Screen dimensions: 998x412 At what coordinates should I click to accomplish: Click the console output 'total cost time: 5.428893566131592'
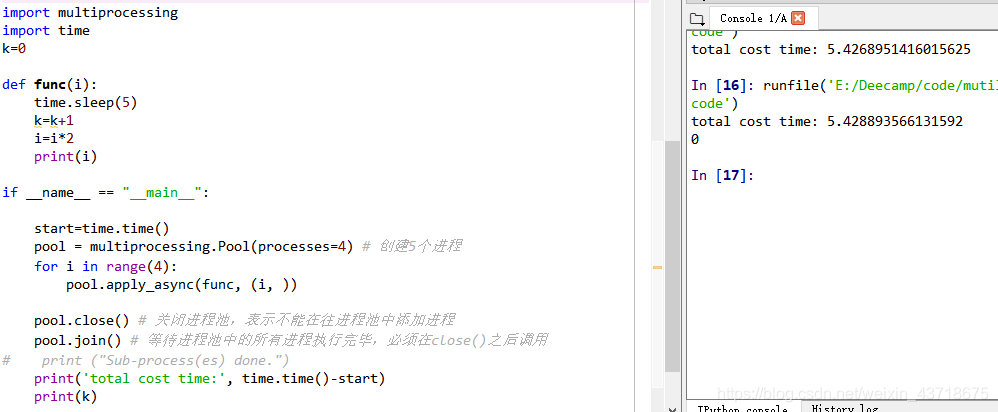pyautogui.click(x=827, y=121)
